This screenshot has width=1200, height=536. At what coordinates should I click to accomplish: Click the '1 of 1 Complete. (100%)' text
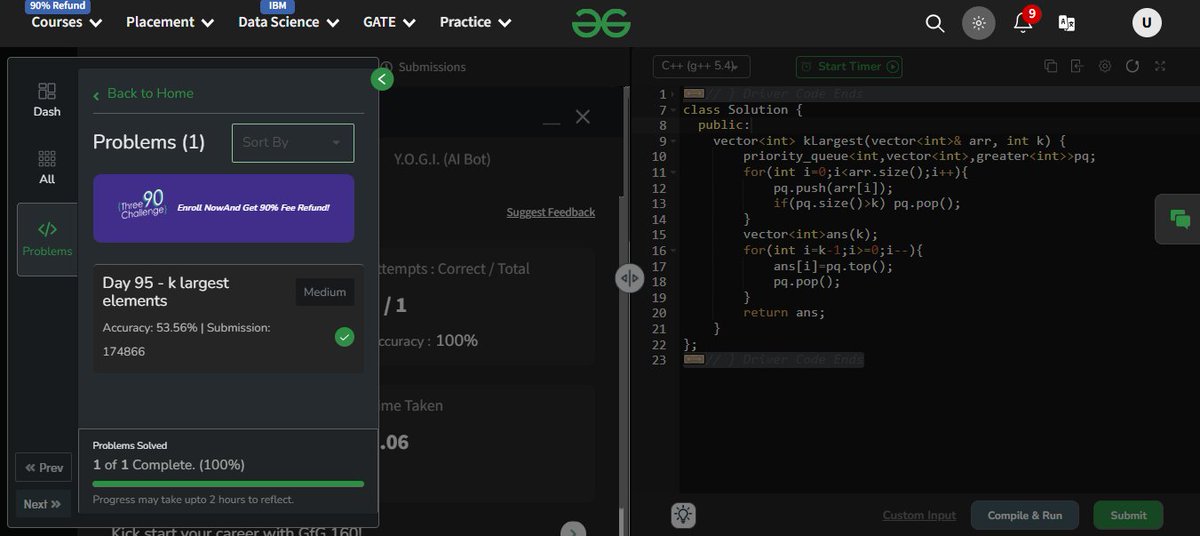(169, 465)
